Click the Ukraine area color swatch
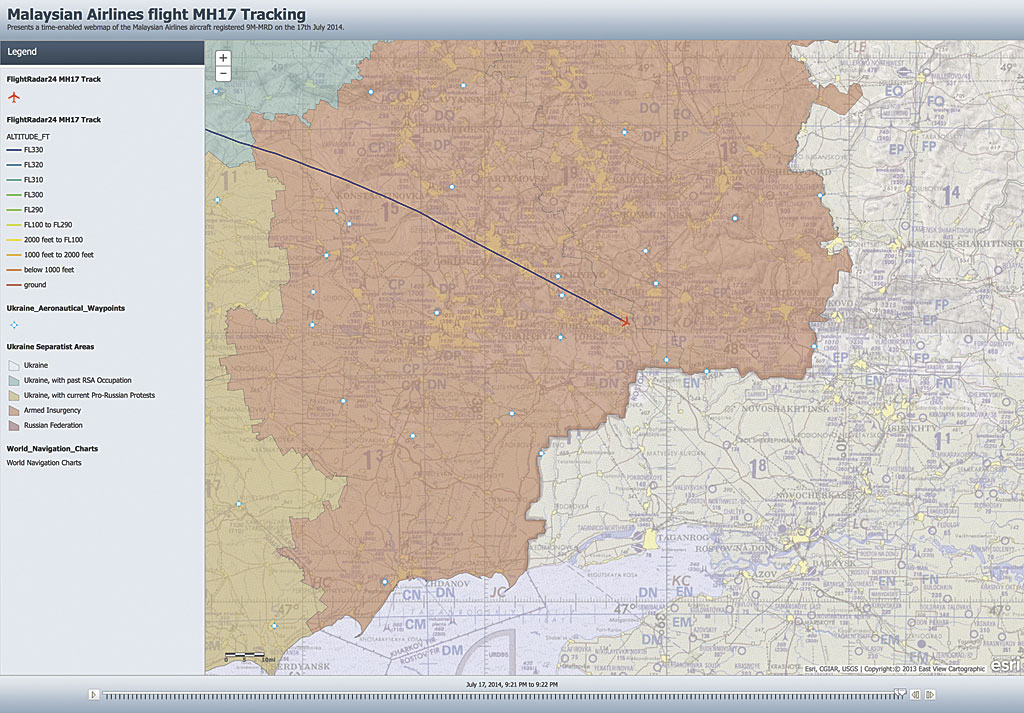 (14, 366)
